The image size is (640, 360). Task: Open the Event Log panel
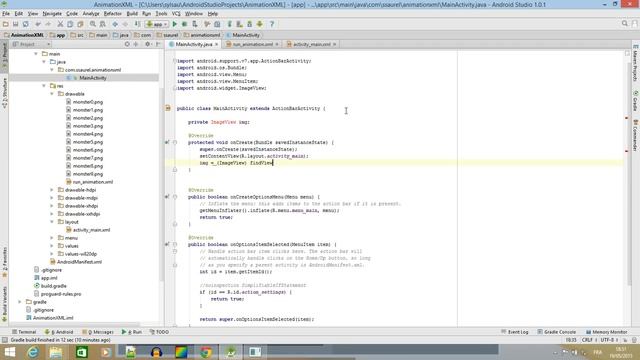tap(515, 332)
